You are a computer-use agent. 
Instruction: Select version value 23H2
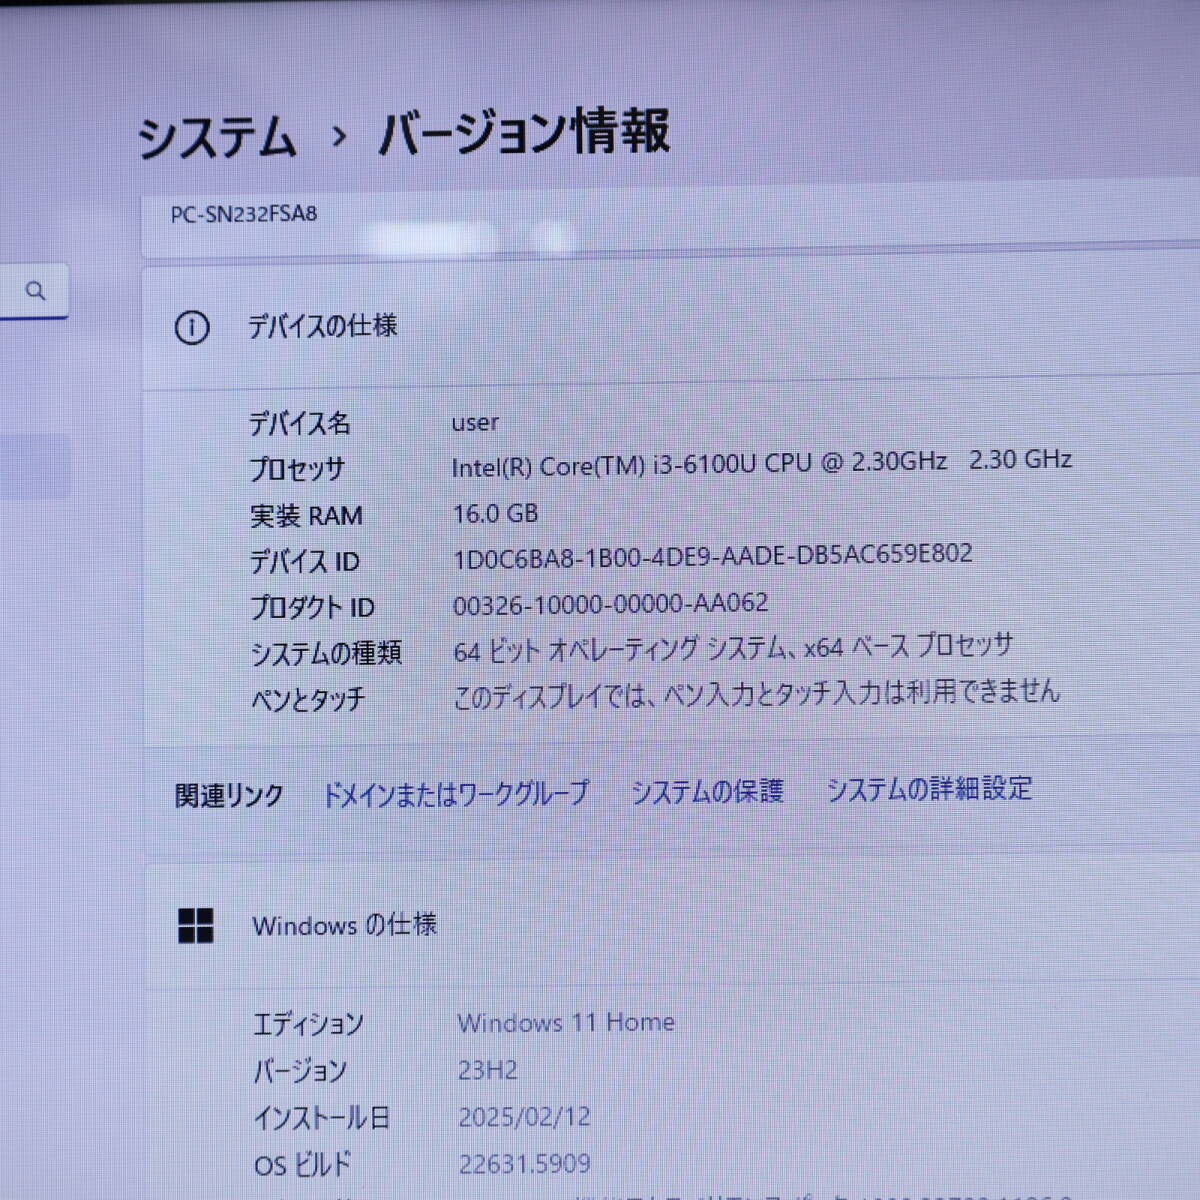(488, 1070)
